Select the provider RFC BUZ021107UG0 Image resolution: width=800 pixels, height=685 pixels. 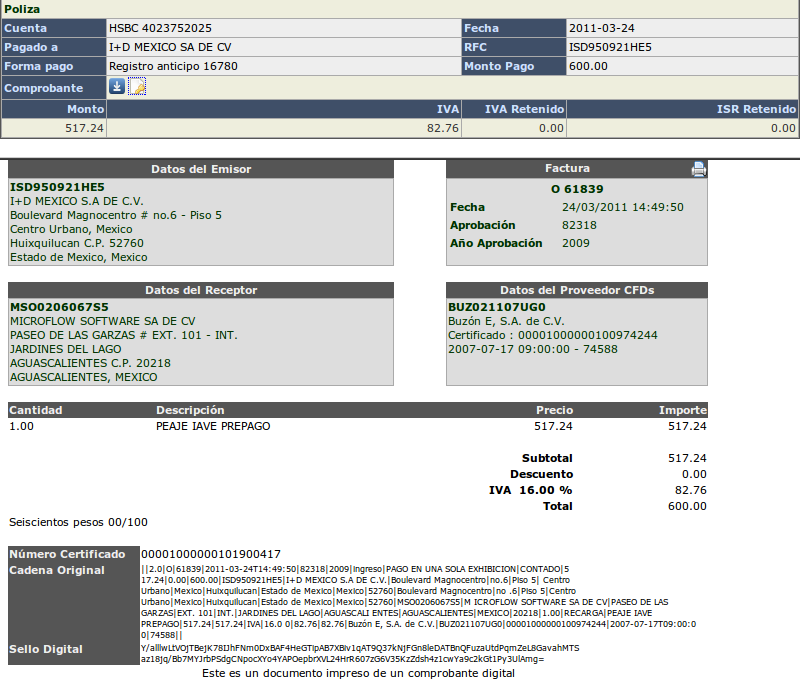pyautogui.click(x=496, y=307)
